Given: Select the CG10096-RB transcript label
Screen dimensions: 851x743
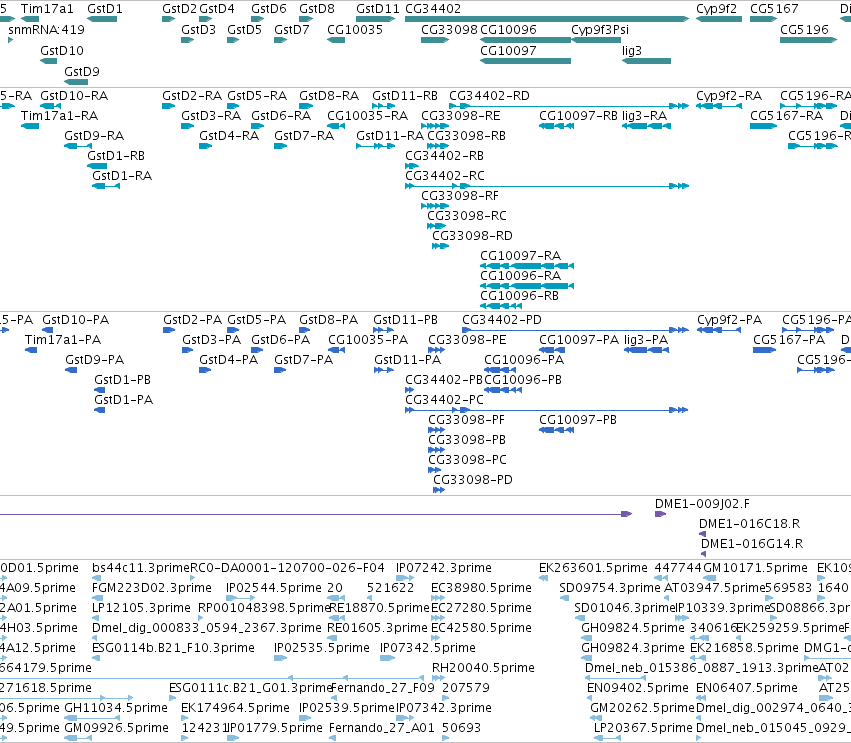Looking at the screenshot, I should [x=519, y=296].
